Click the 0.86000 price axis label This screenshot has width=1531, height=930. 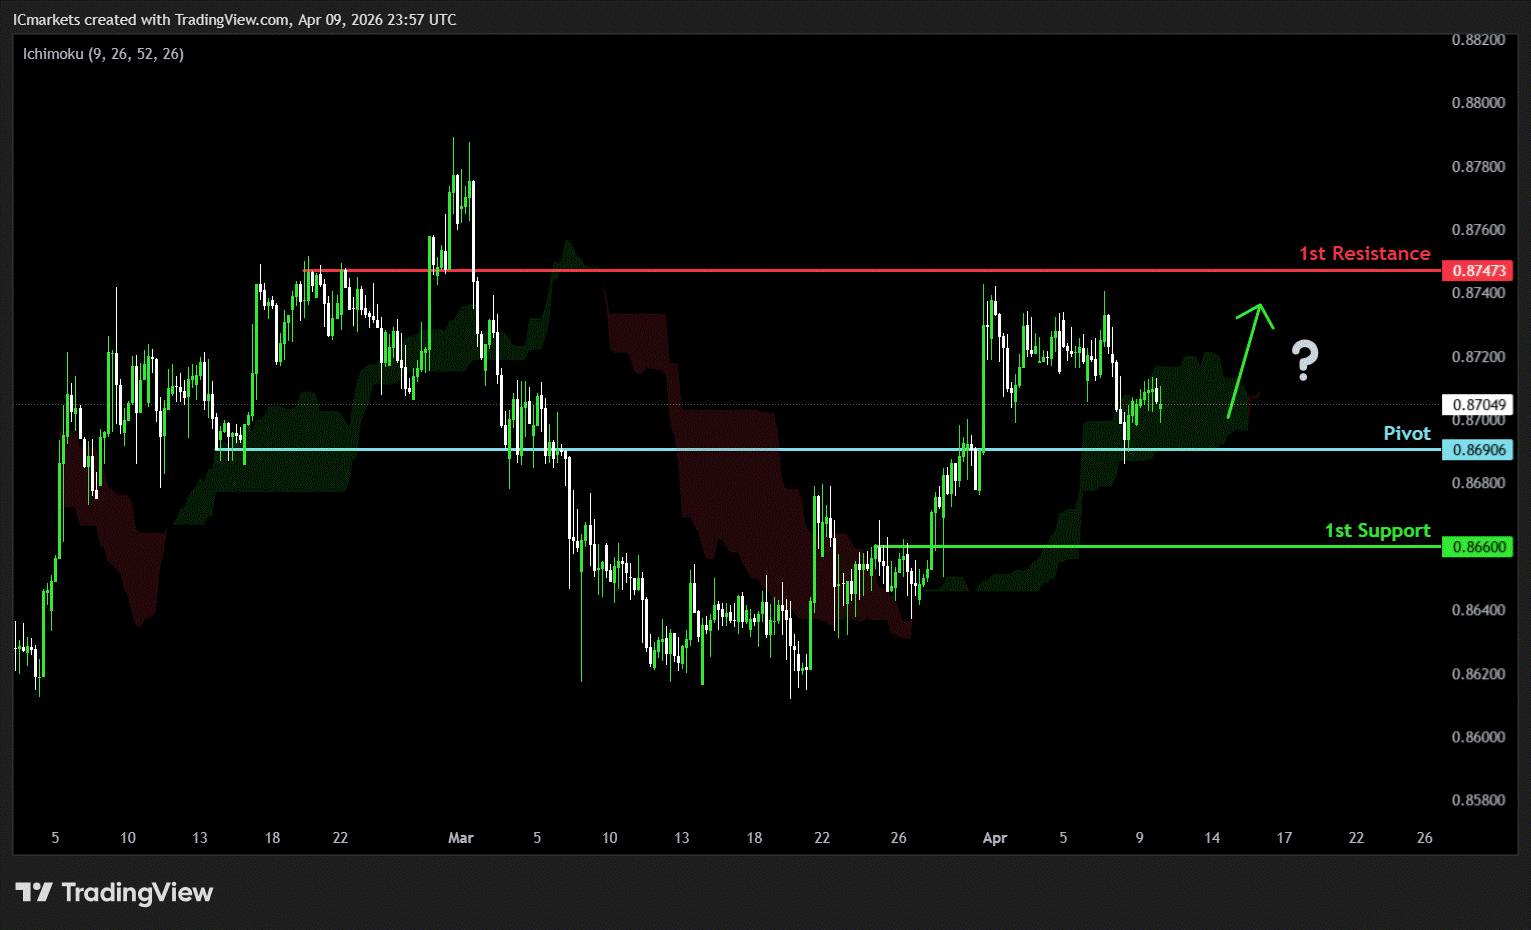[x=1478, y=737]
